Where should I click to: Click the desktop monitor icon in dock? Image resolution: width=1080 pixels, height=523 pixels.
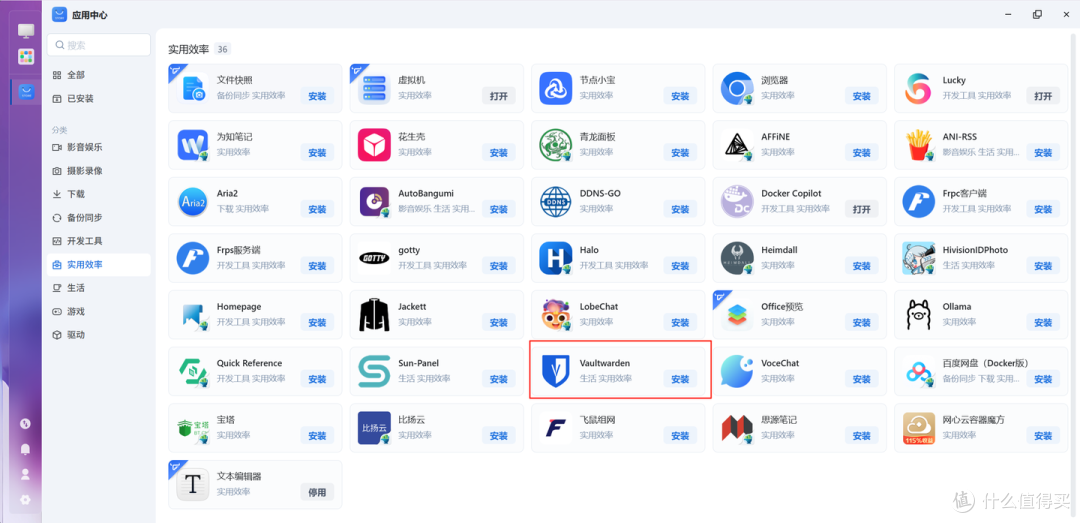pos(25,31)
